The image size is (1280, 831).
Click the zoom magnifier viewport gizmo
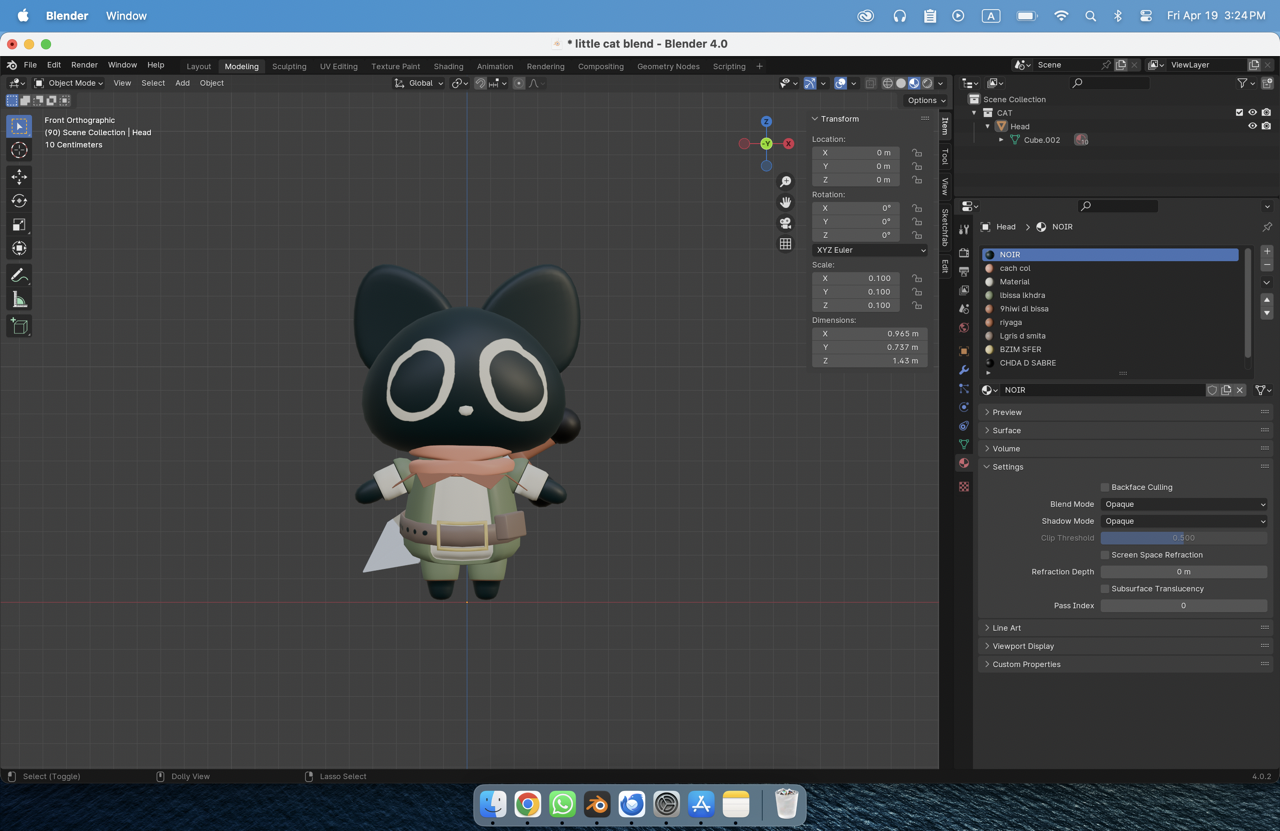pyautogui.click(x=785, y=182)
